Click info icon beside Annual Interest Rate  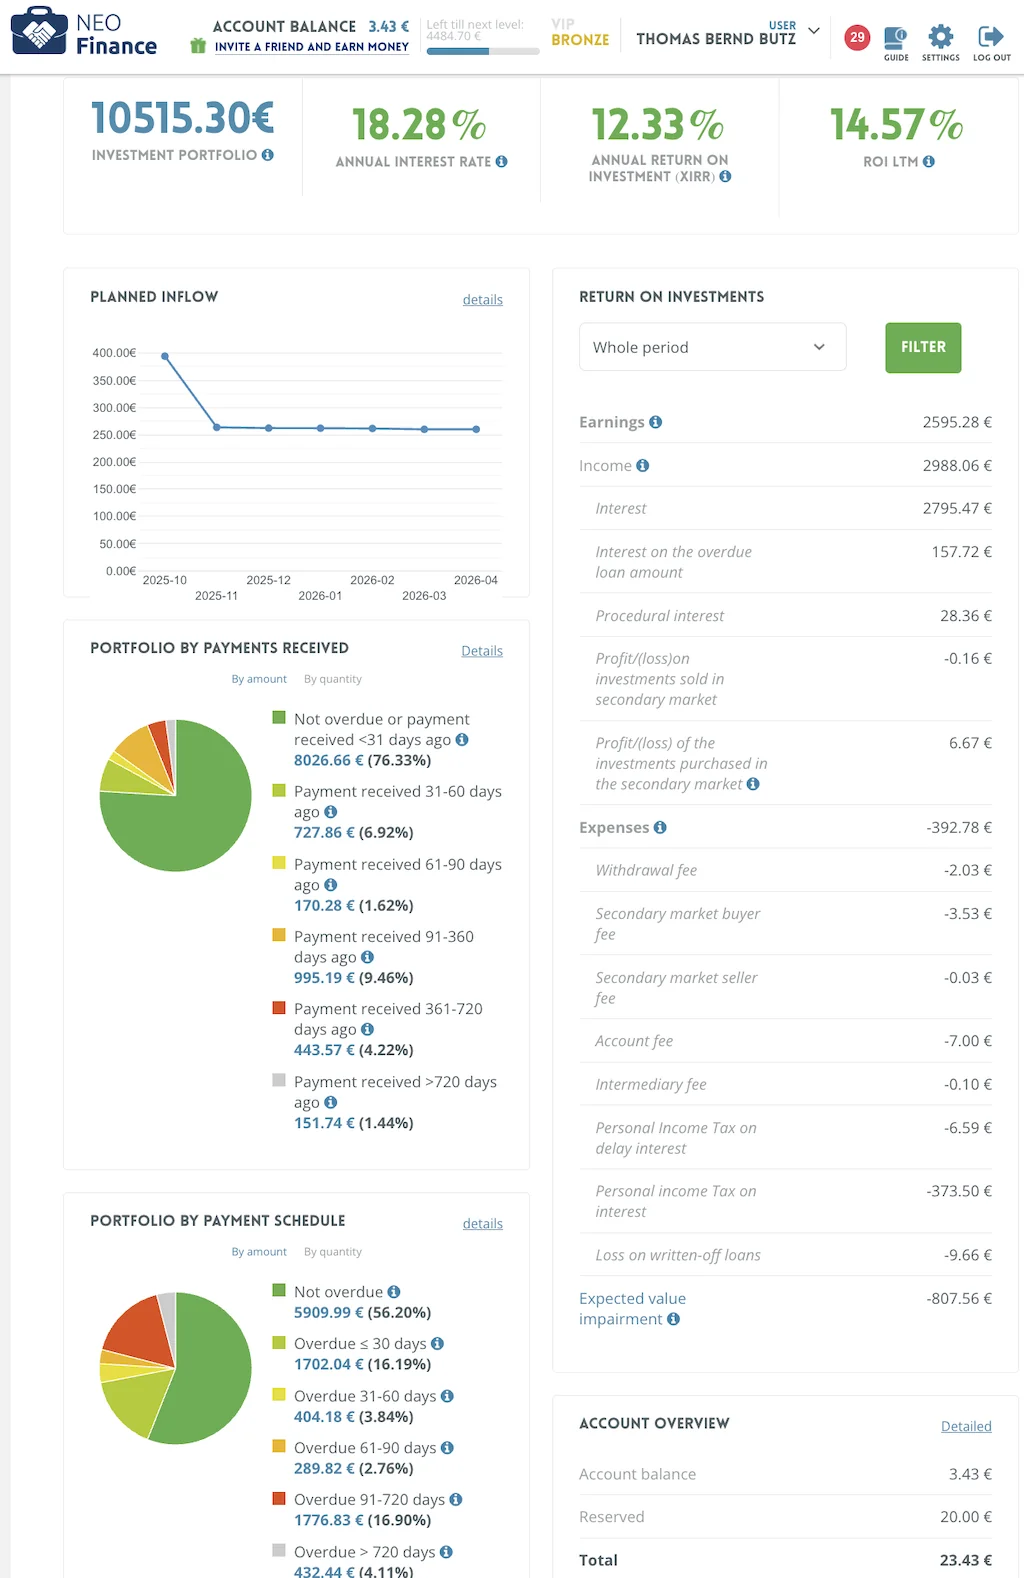tap(502, 162)
